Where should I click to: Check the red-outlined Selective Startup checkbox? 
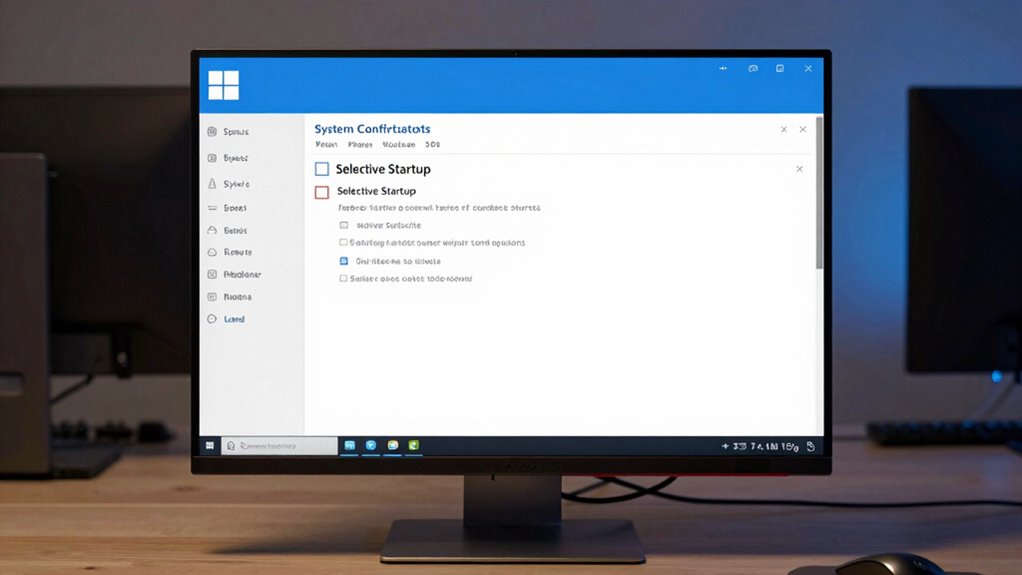(321, 192)
